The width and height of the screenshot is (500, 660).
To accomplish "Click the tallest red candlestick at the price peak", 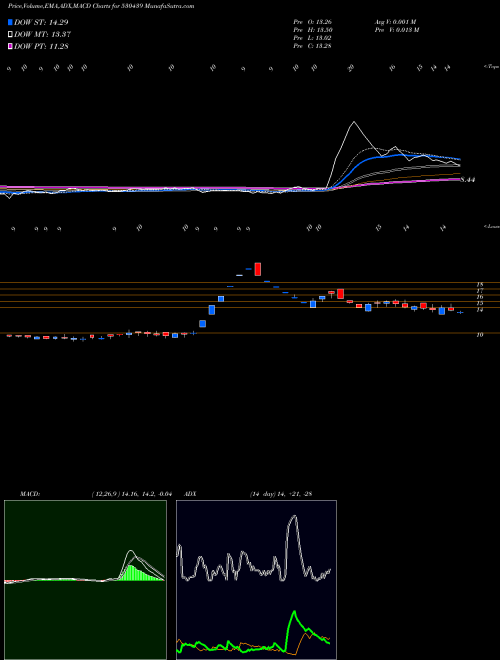I will (258, 269).
